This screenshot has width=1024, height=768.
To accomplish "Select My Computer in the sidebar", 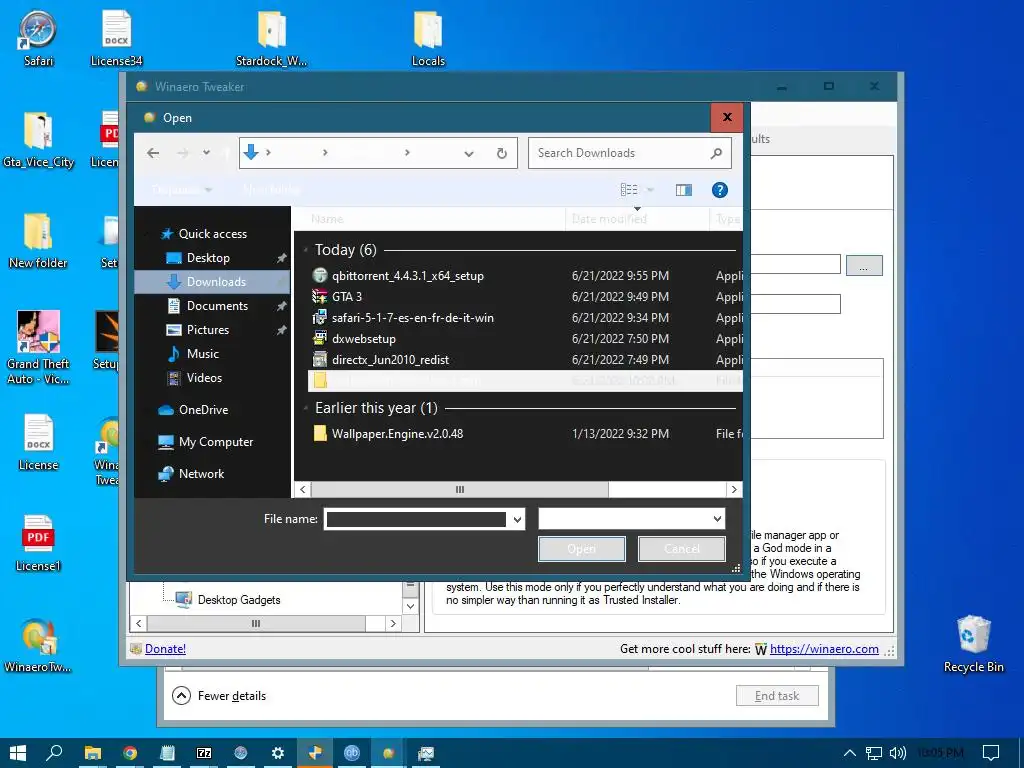I will coord(216,442).
